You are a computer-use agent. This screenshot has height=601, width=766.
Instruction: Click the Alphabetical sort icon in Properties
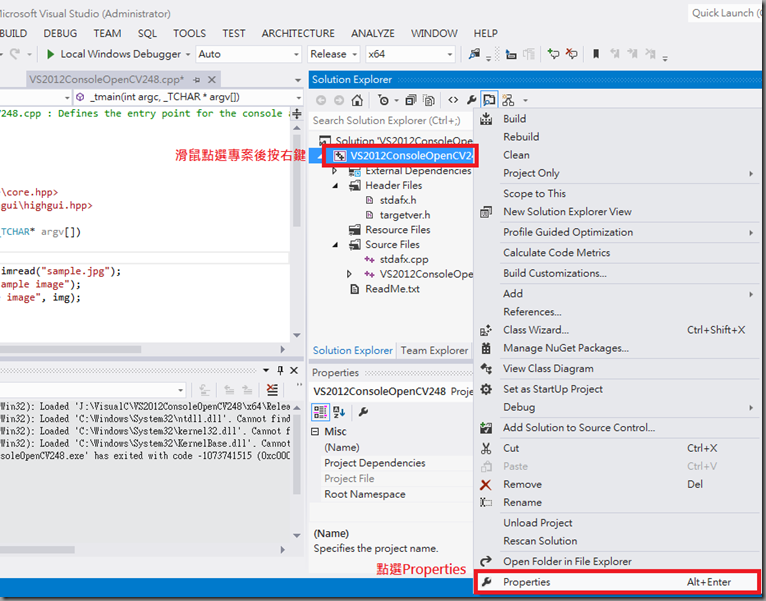[x=340, y=412]
